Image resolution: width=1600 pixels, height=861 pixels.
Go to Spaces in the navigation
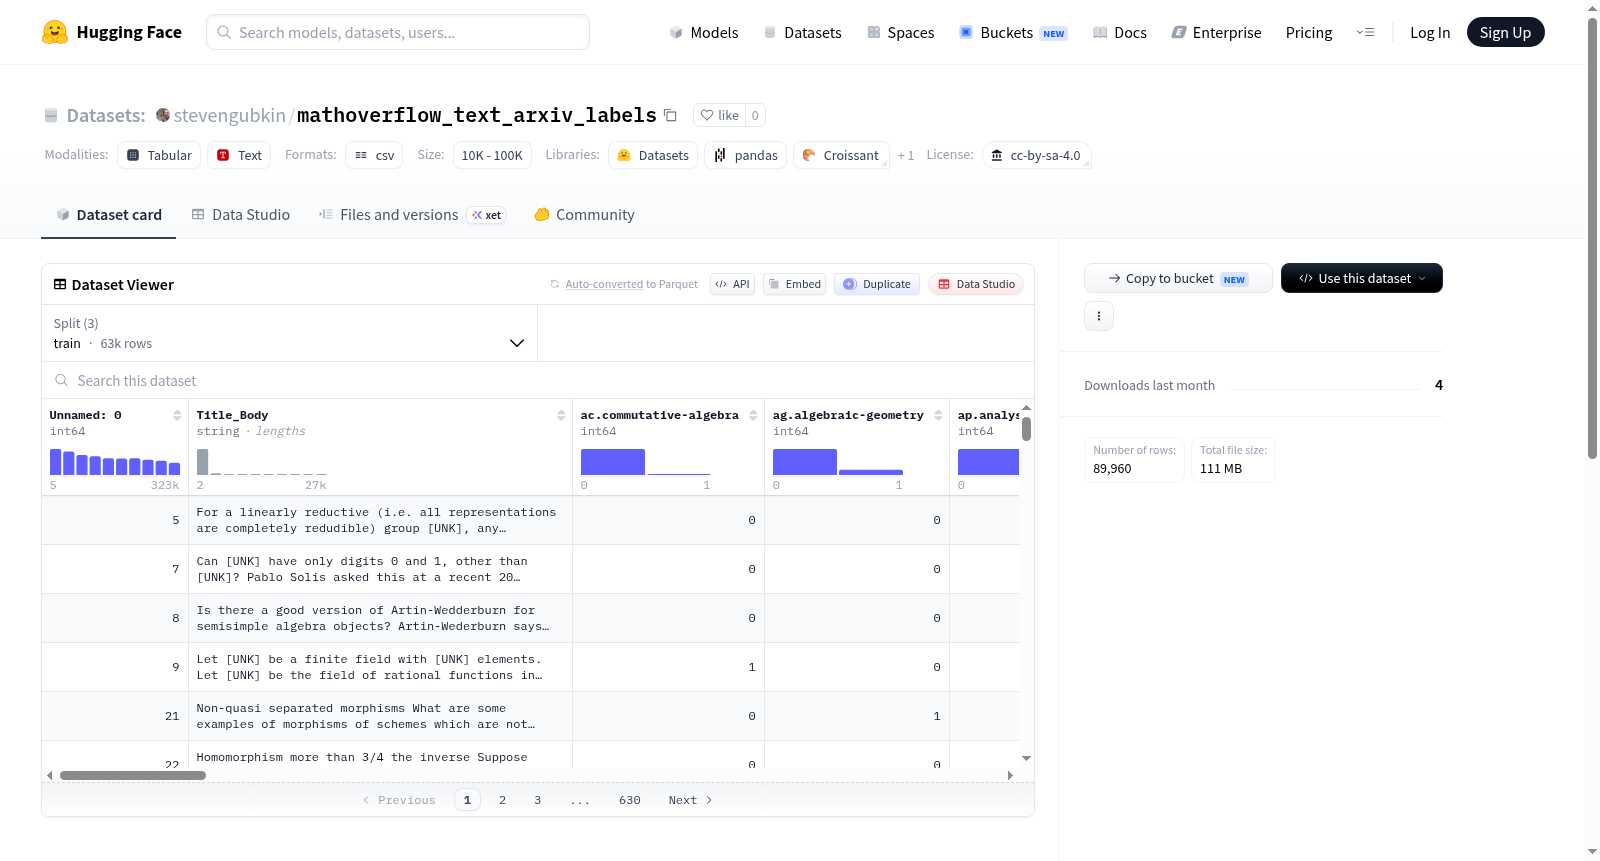(x=900, y=32)
